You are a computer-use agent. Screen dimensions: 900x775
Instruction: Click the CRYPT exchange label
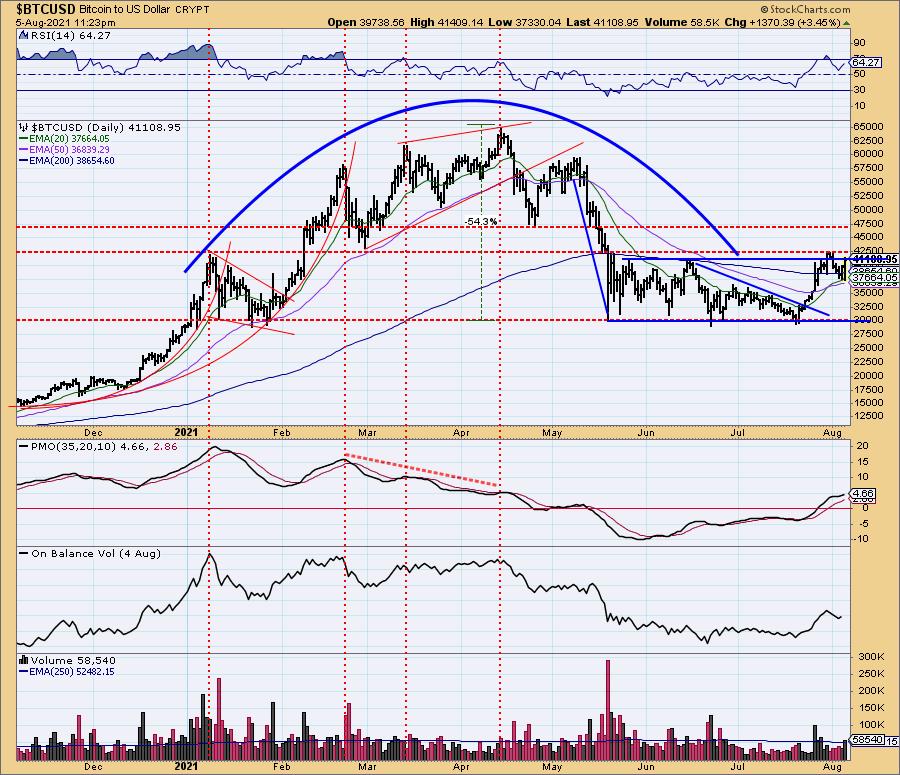click(192, 10)
